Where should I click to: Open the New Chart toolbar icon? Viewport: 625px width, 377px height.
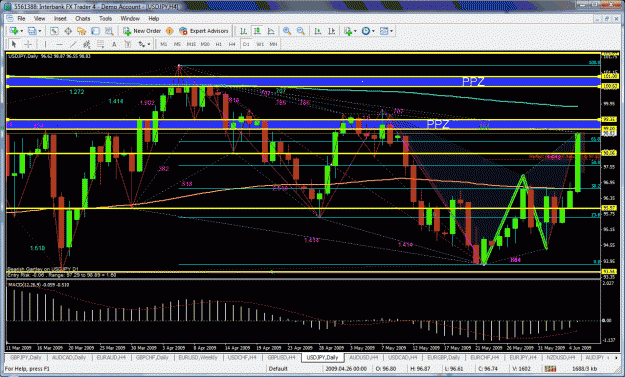pyautogui.click(x=14, y=31)
